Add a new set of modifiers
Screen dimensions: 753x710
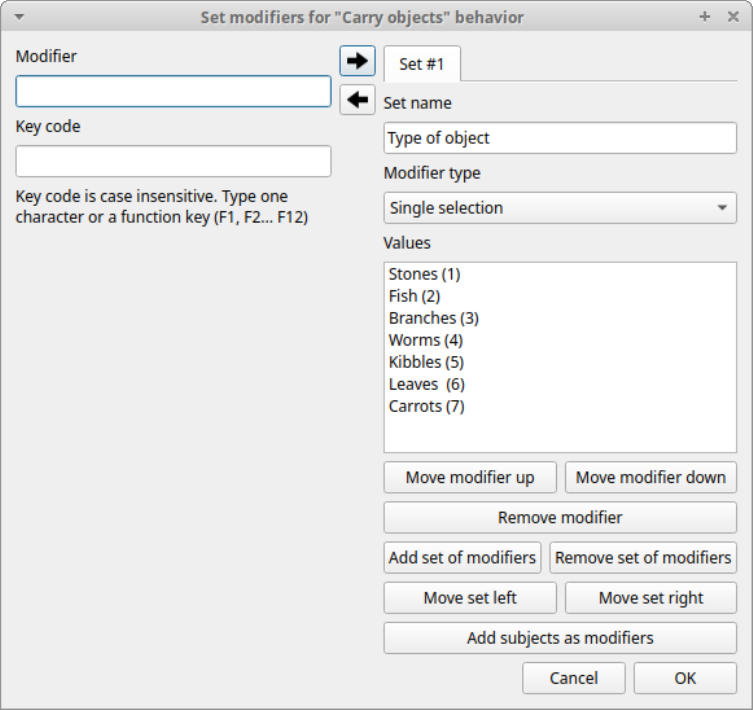pyautogui.click(x=463, y=557)
